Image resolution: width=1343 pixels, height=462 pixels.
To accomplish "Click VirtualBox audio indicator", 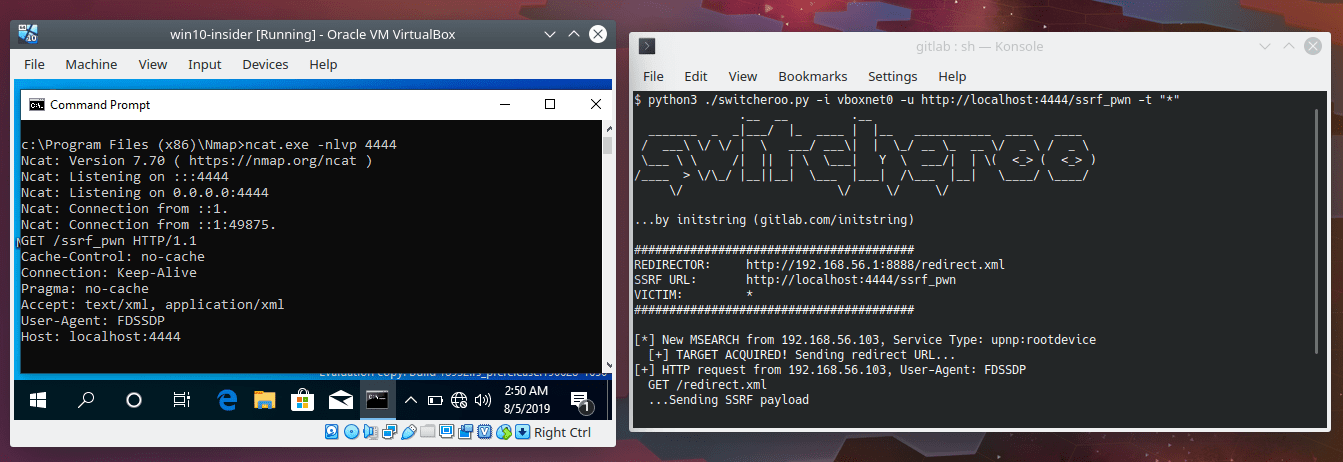I will click(x=371, y=432).
